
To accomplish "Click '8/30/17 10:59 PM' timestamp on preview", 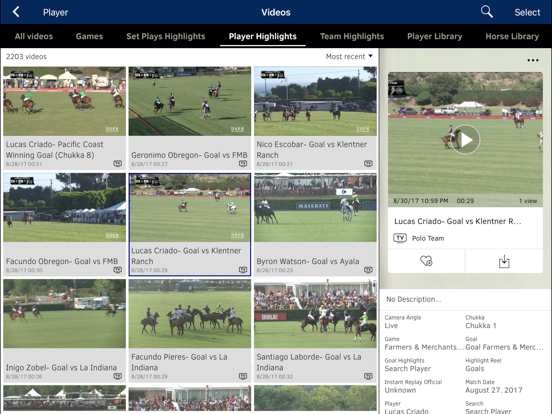I will pos(420,201).
